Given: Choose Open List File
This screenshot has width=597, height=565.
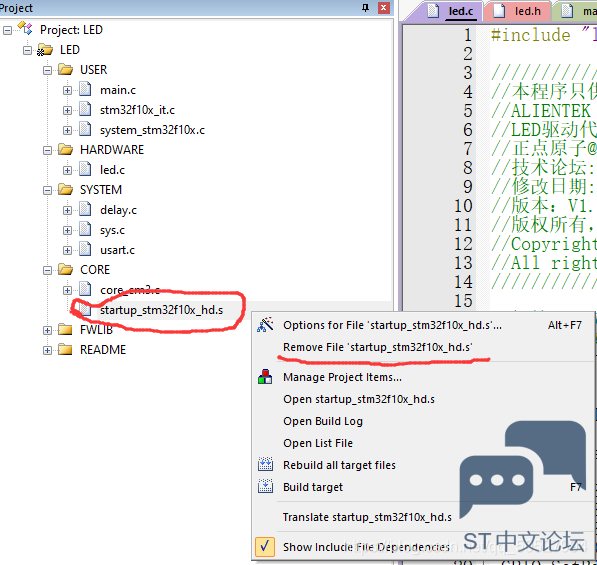Looking at the screenshot, I should [x=423, y=443].
